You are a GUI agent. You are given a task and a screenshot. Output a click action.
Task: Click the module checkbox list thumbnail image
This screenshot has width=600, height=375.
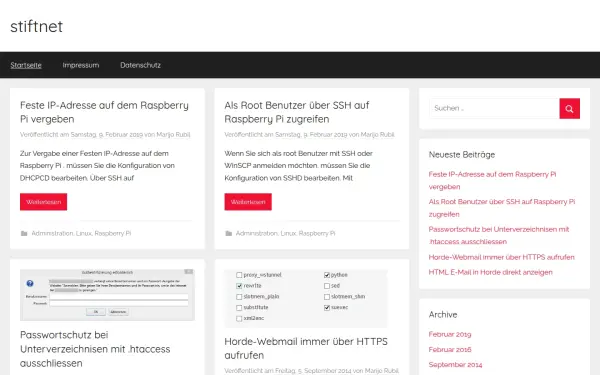pos(306,298)
